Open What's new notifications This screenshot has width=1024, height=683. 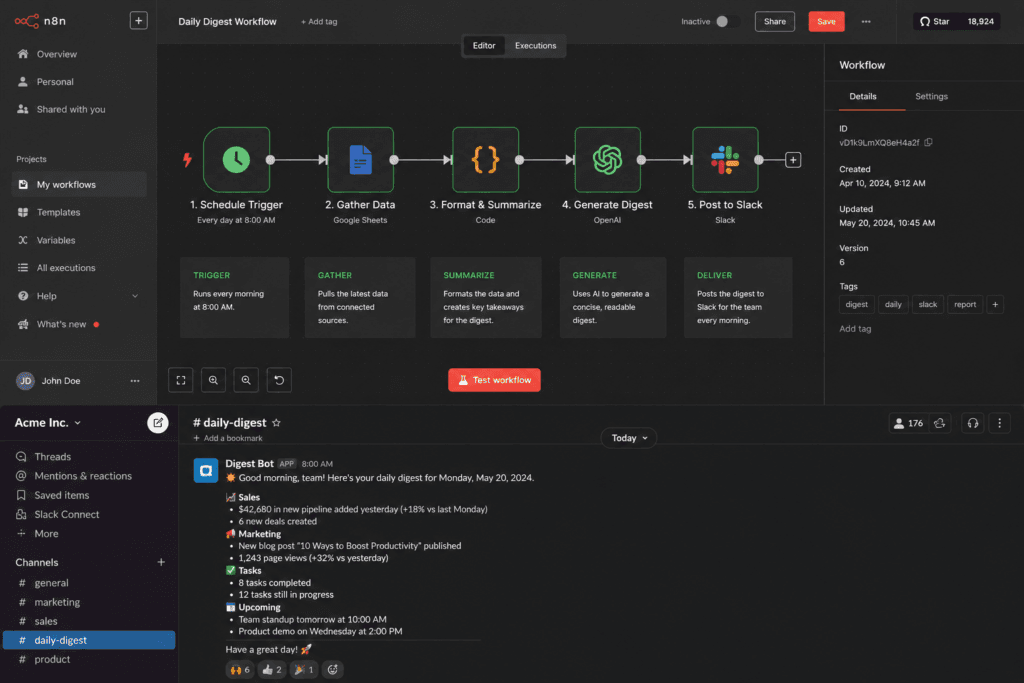pyautogui.click(x=61, y=324)
